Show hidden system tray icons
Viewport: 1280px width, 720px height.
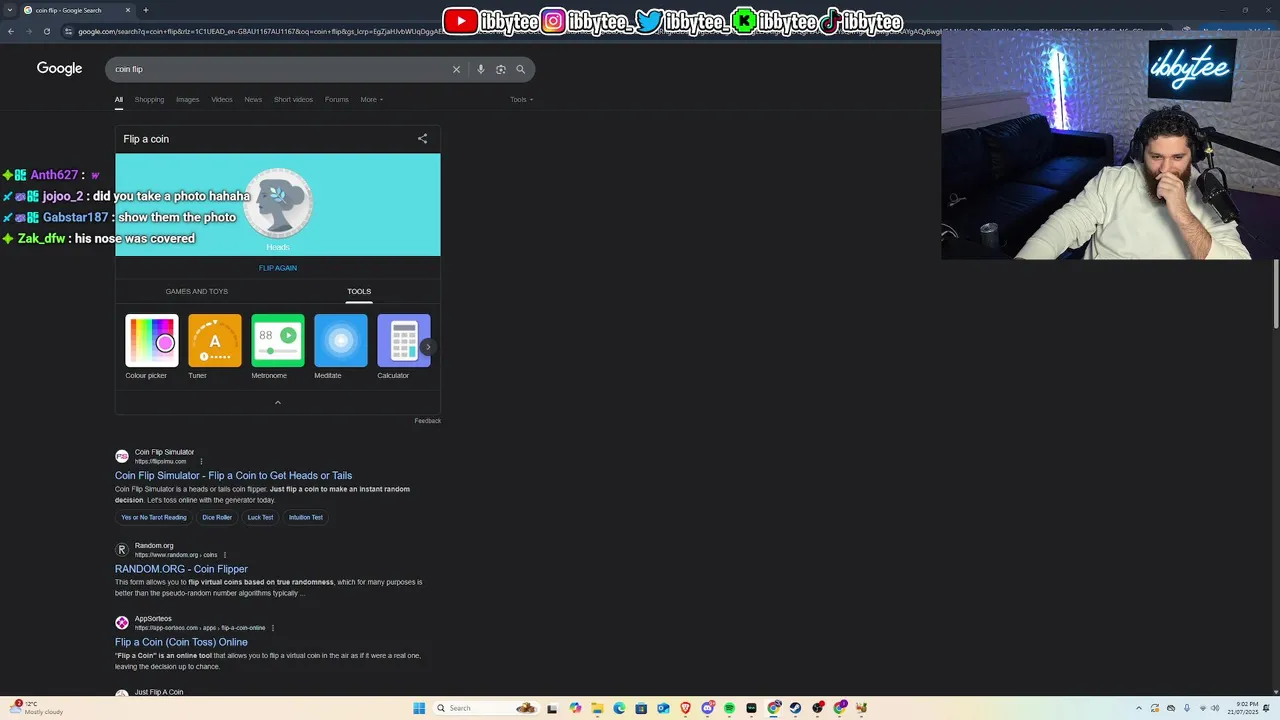(x=1138, y=708)
